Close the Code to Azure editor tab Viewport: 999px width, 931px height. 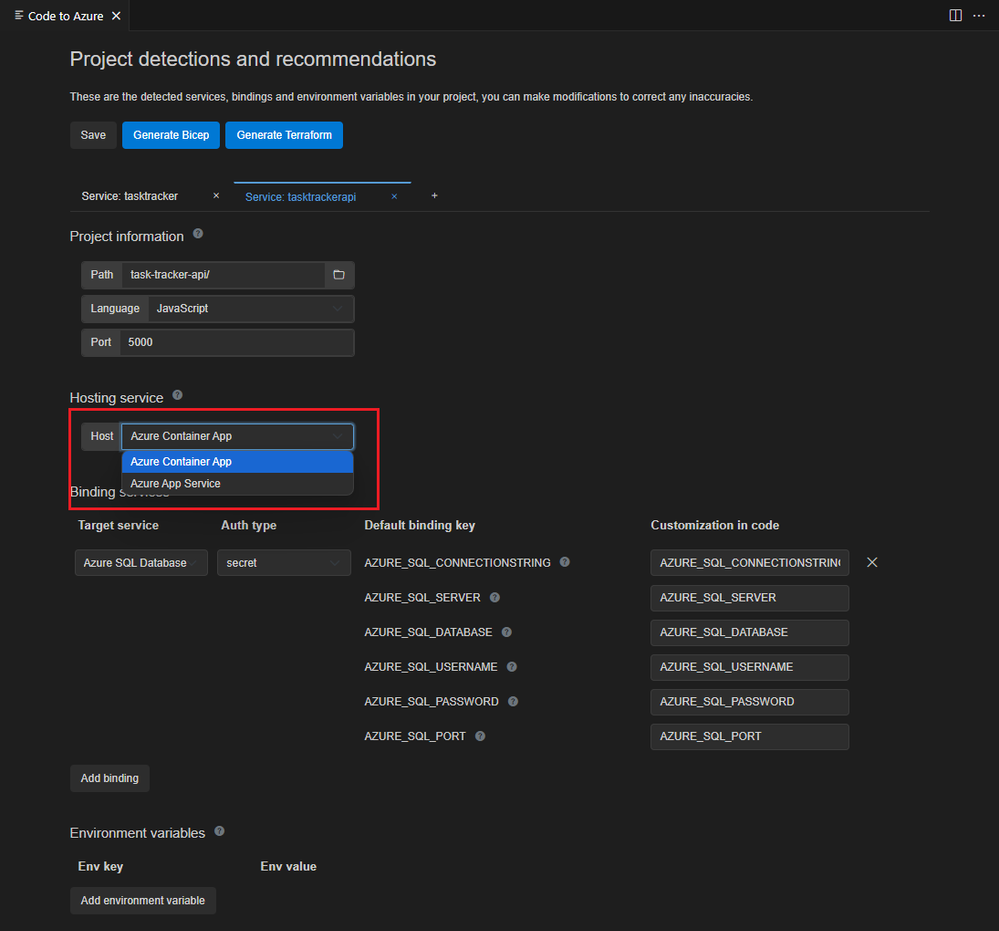coord(116,16)
